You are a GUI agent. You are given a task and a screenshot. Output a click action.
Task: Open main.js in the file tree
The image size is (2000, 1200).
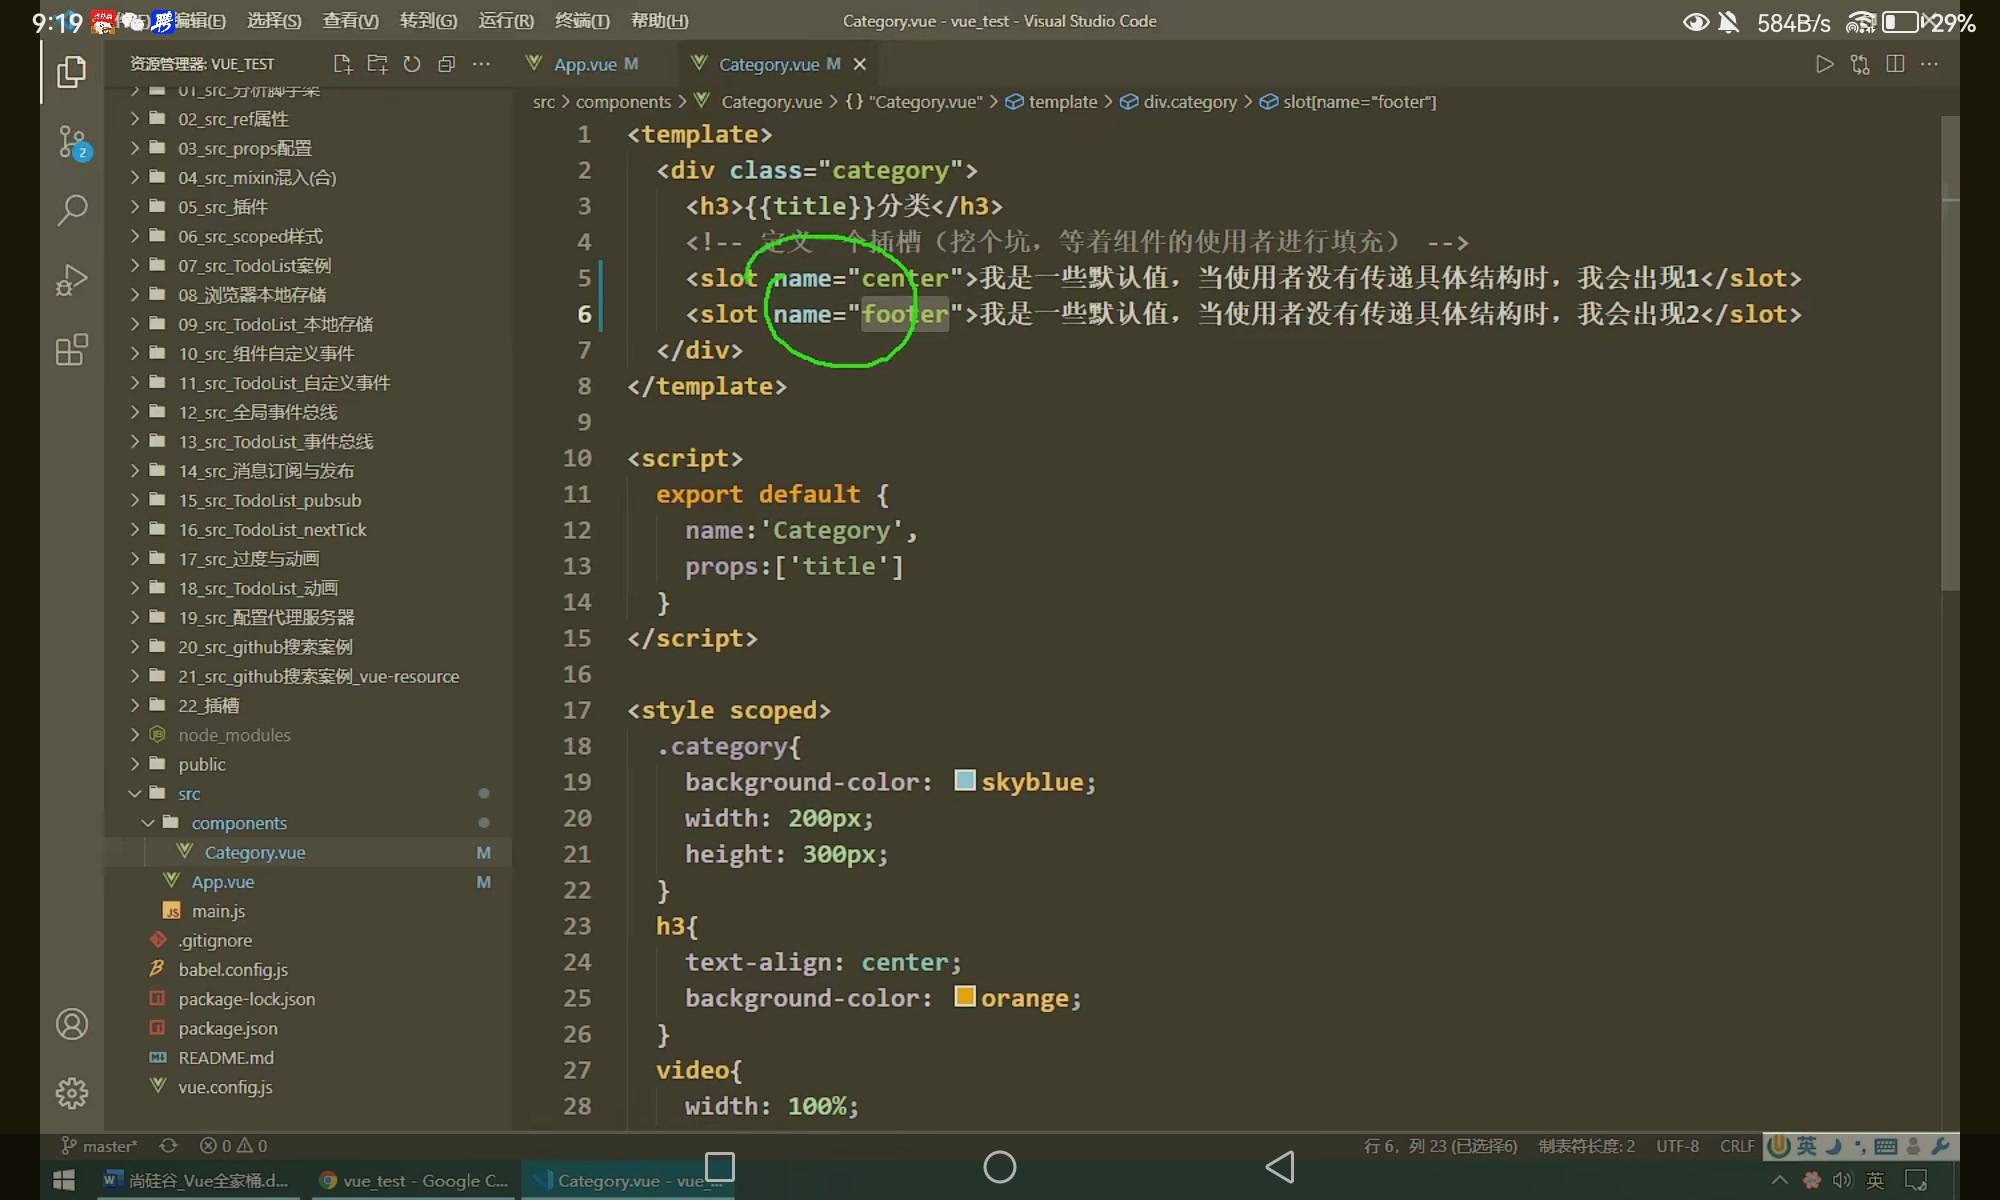(x=218, y=911)
